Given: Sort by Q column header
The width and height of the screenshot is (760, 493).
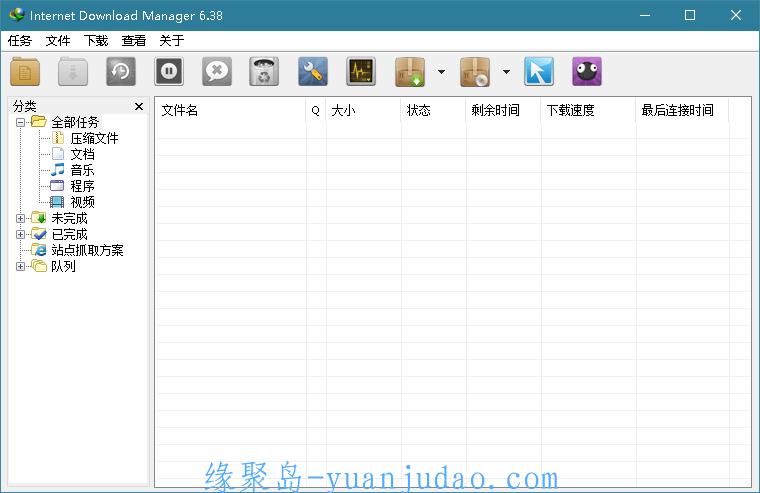Looking at the screenshot, I should 316,111.
